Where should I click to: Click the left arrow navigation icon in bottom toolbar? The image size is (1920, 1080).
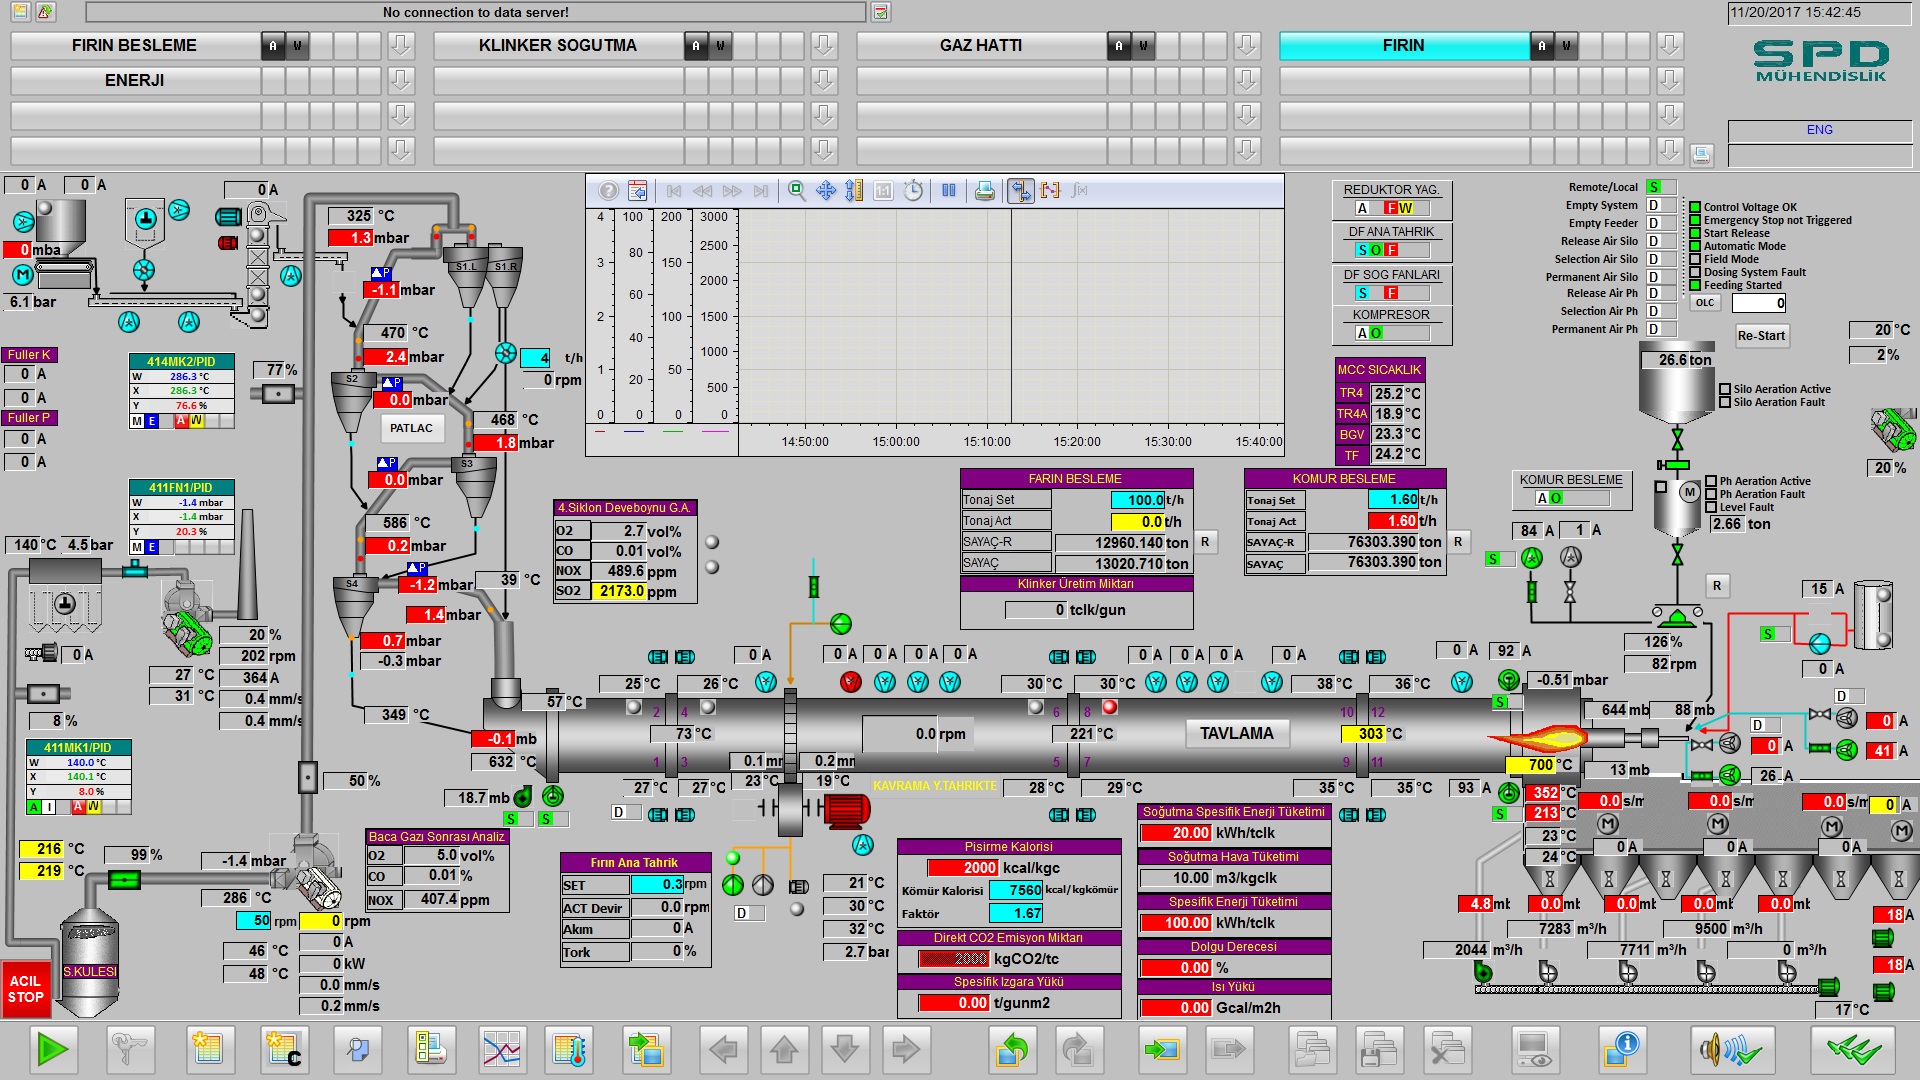[x=722, y=1050]
